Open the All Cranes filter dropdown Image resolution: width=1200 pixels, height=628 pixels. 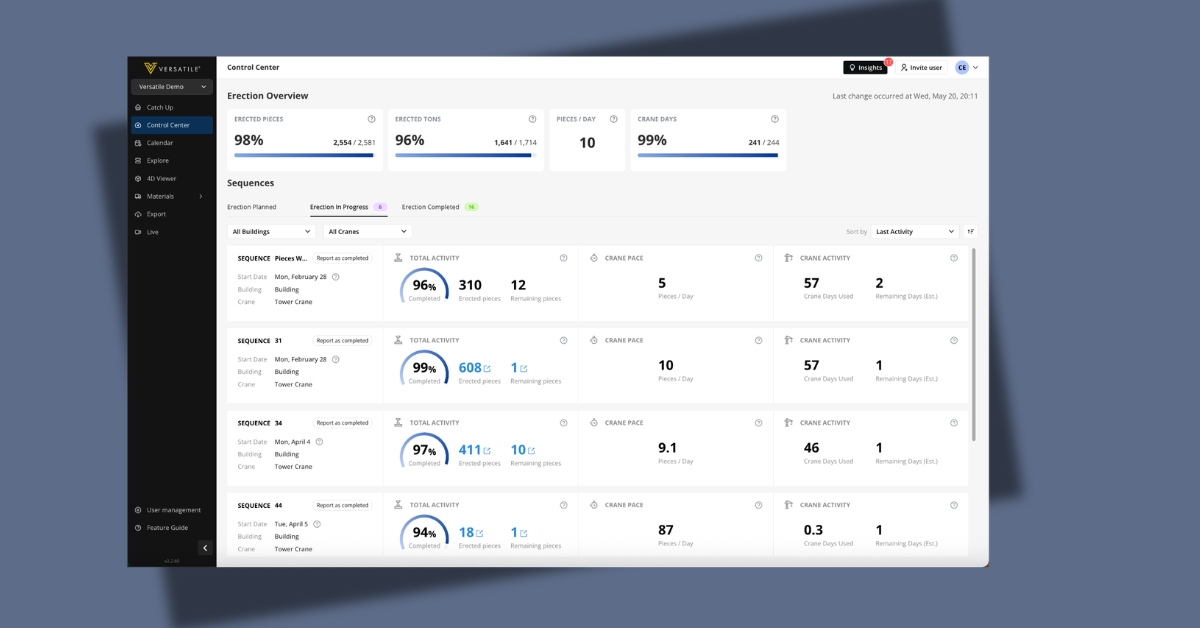pos(367,231)
